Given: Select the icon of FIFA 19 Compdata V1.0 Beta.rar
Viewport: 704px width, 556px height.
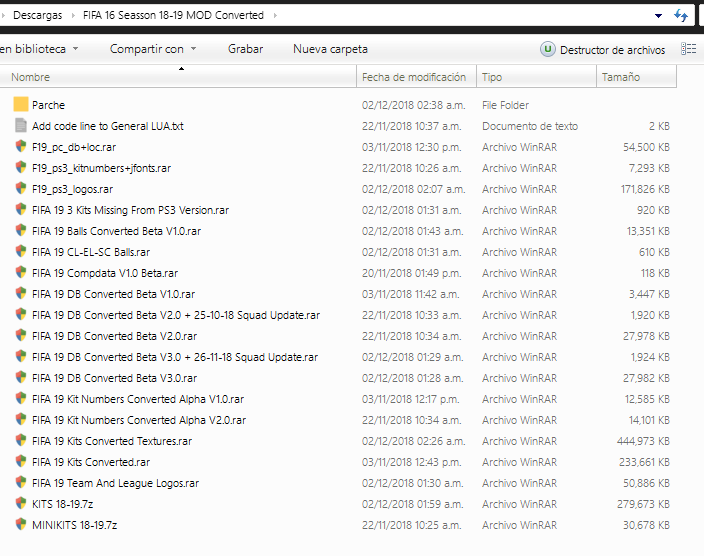Looking at the screenshot, I should tap(21, 272).
